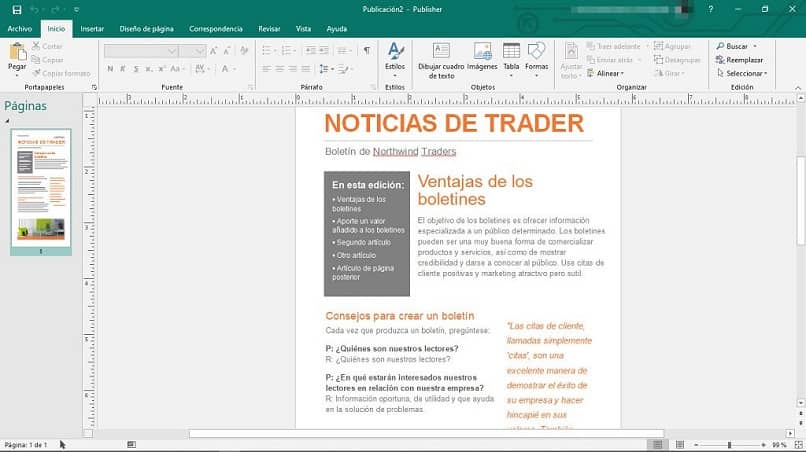Click the numbered list icon
The image size is (806, 452).
286,50
